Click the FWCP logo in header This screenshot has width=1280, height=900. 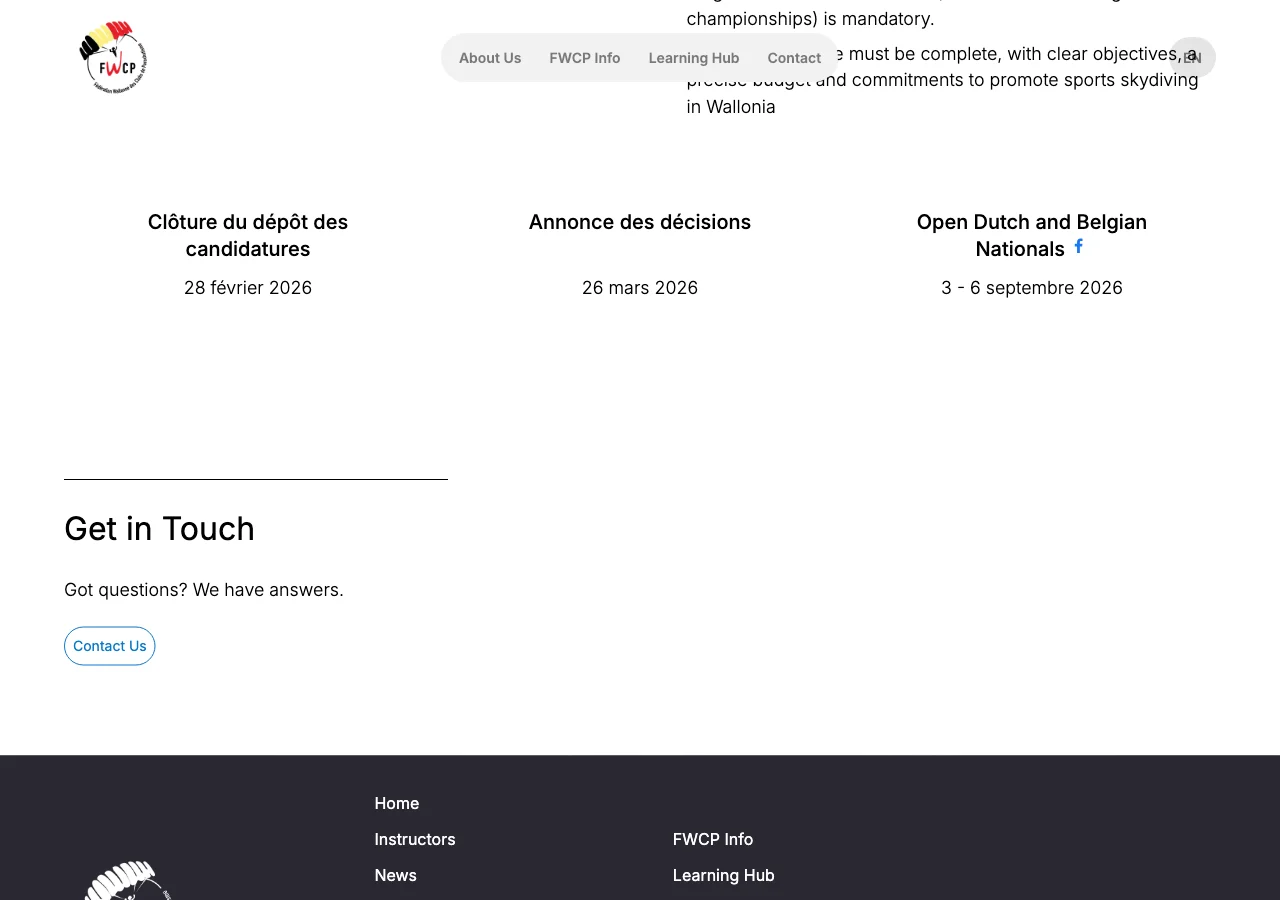point(113,58)
